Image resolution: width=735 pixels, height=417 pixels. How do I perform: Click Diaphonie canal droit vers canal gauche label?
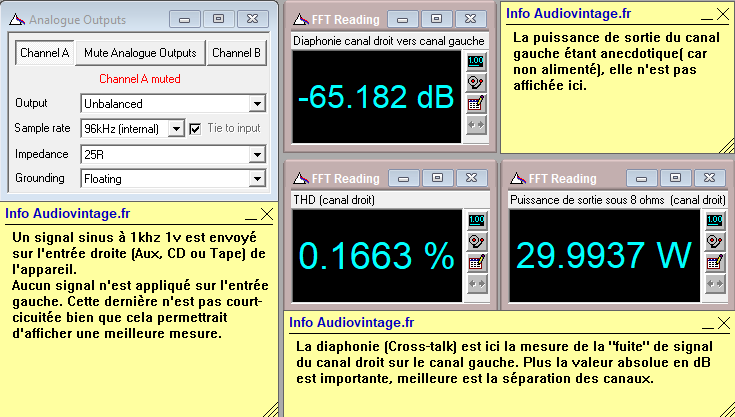(389, 41)
